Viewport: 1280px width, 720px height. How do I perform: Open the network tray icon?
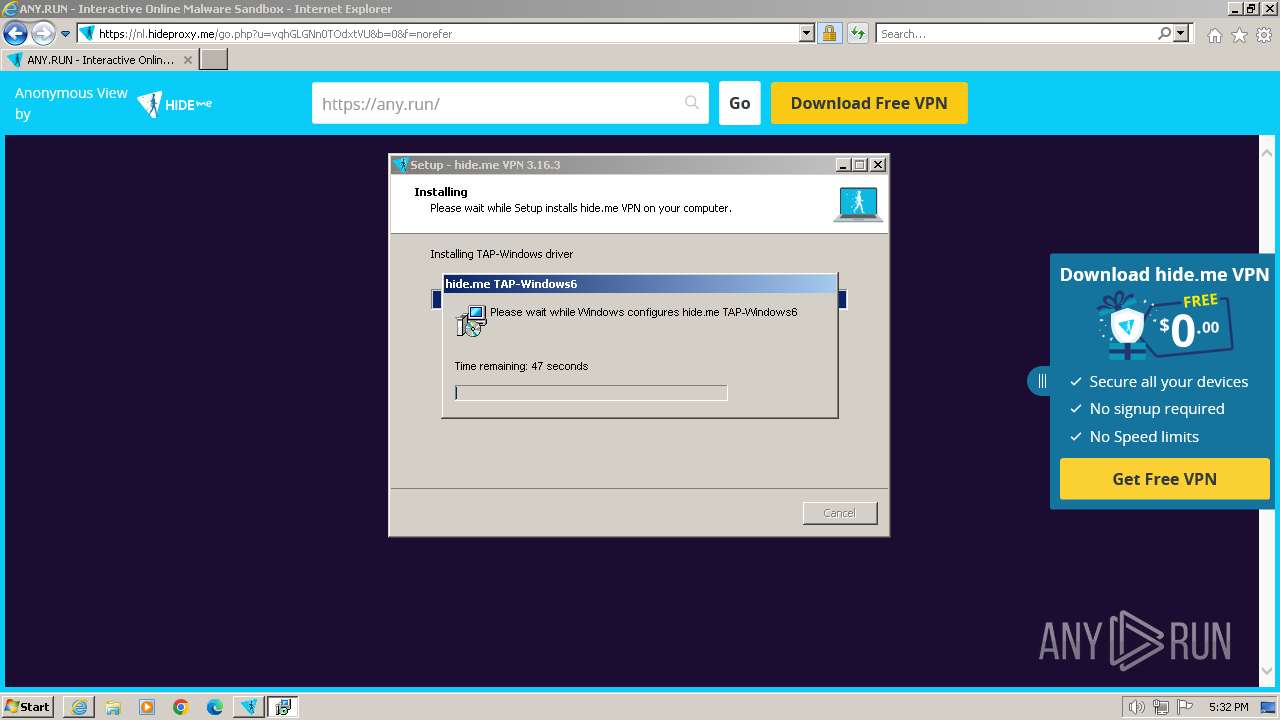click(x=1161, y=707)
